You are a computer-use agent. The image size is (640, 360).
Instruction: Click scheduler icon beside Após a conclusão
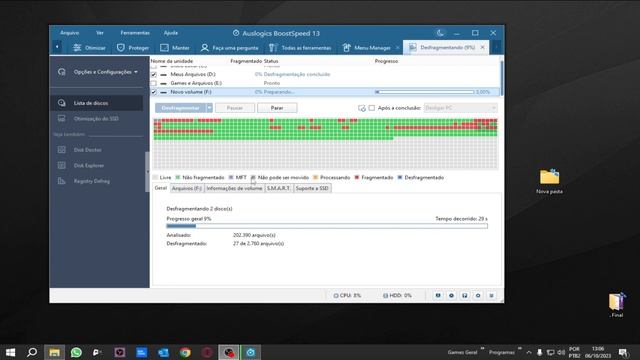(362, 108)
